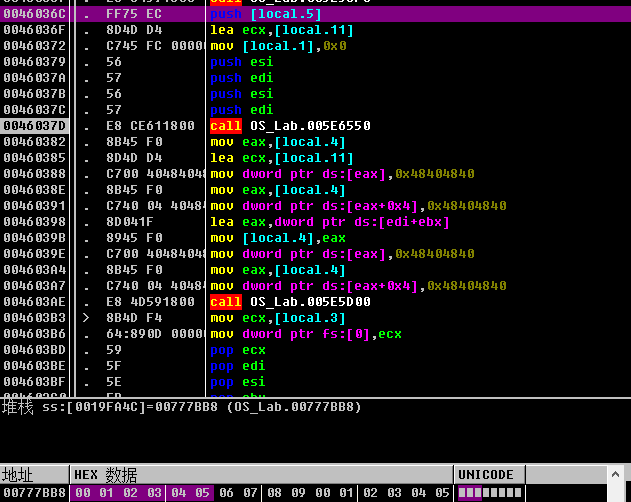Click the jump marker at 004603B3
Viewport: 631px width, 502px height.
86,318
